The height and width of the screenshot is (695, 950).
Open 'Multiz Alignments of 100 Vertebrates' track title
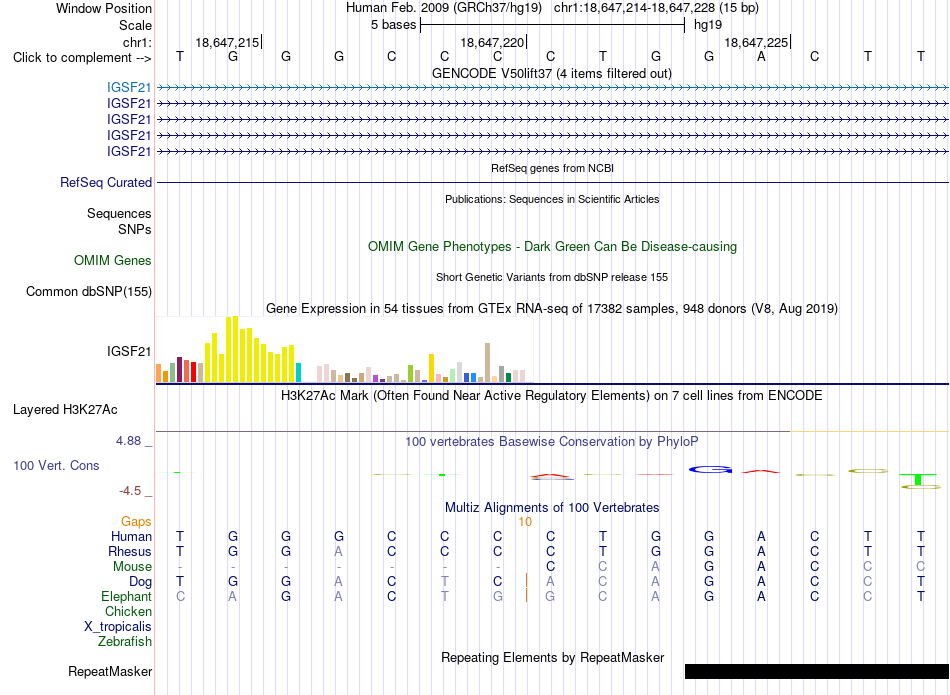[x=552, y=508]
